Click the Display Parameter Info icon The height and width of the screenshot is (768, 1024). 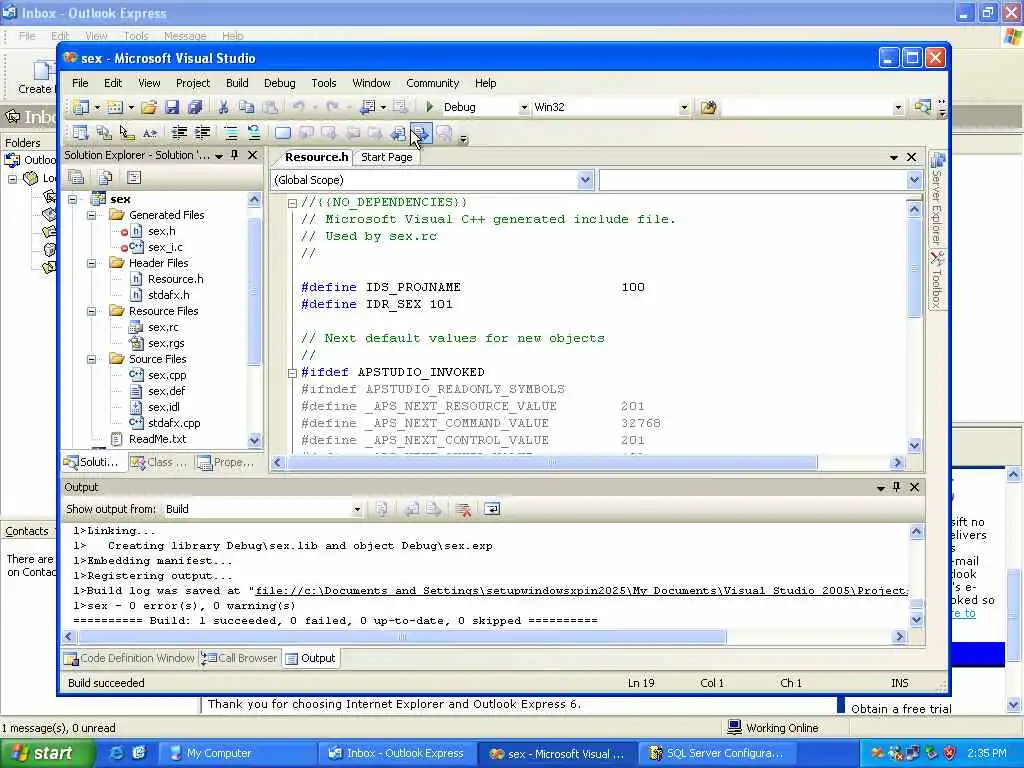point(104,133)
